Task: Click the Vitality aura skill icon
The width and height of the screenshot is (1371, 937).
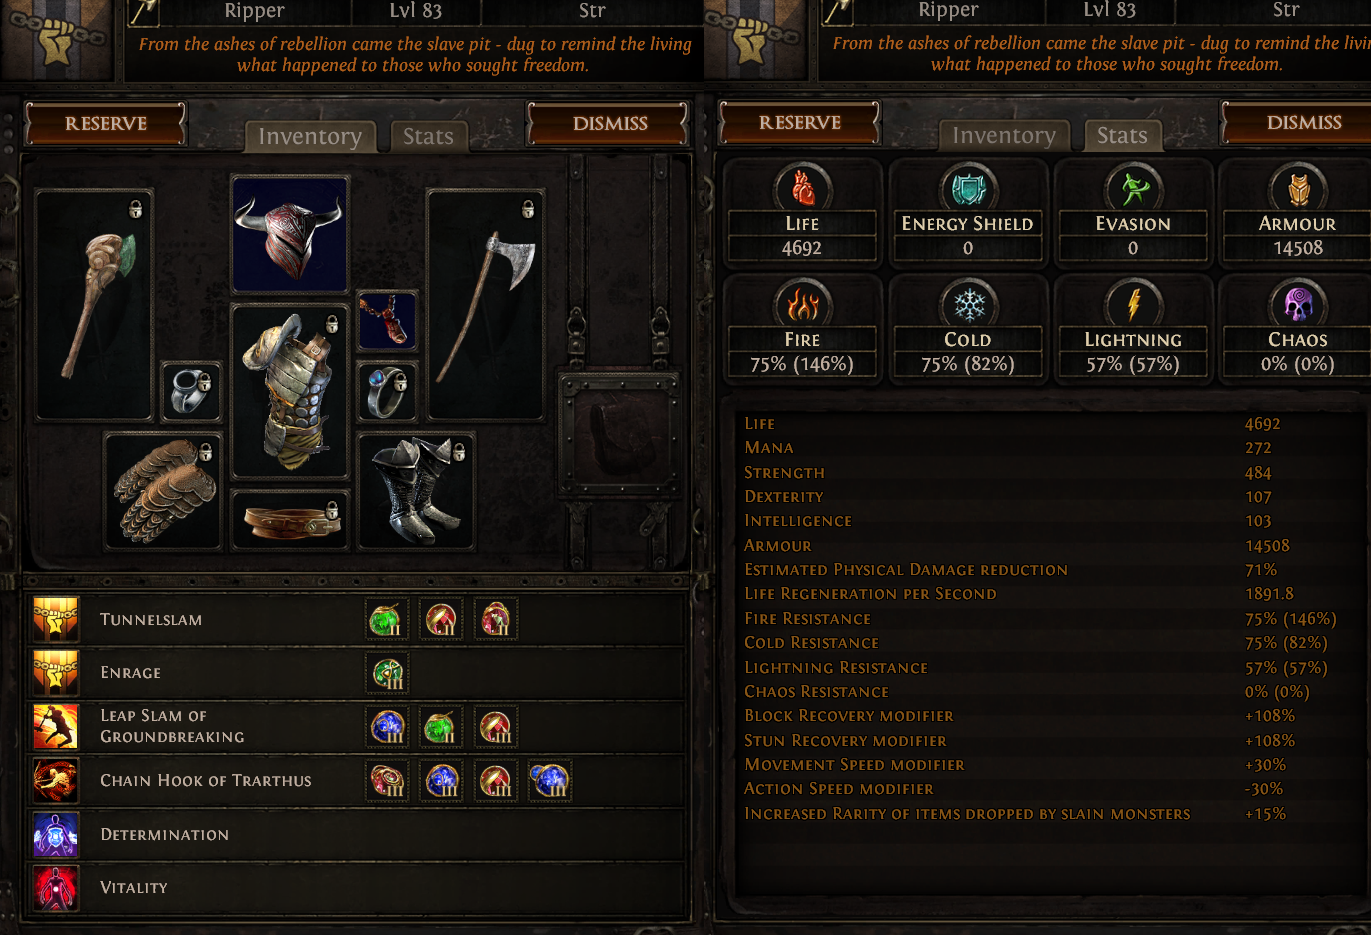Action: click(x=56, y=887)
